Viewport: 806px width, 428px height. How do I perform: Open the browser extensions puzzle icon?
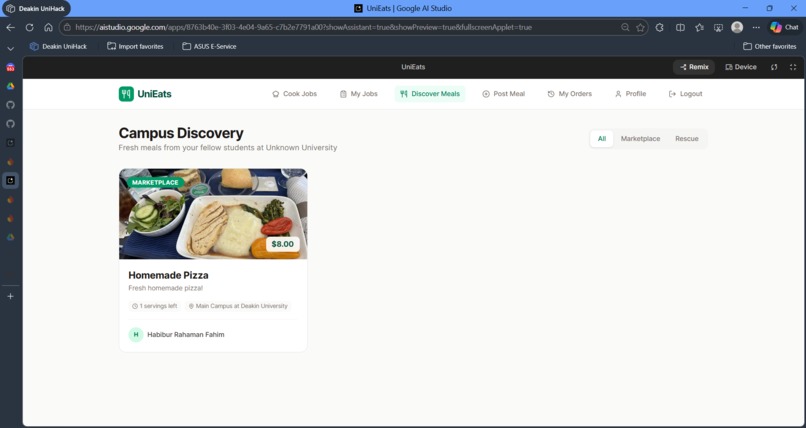[660, 27]
